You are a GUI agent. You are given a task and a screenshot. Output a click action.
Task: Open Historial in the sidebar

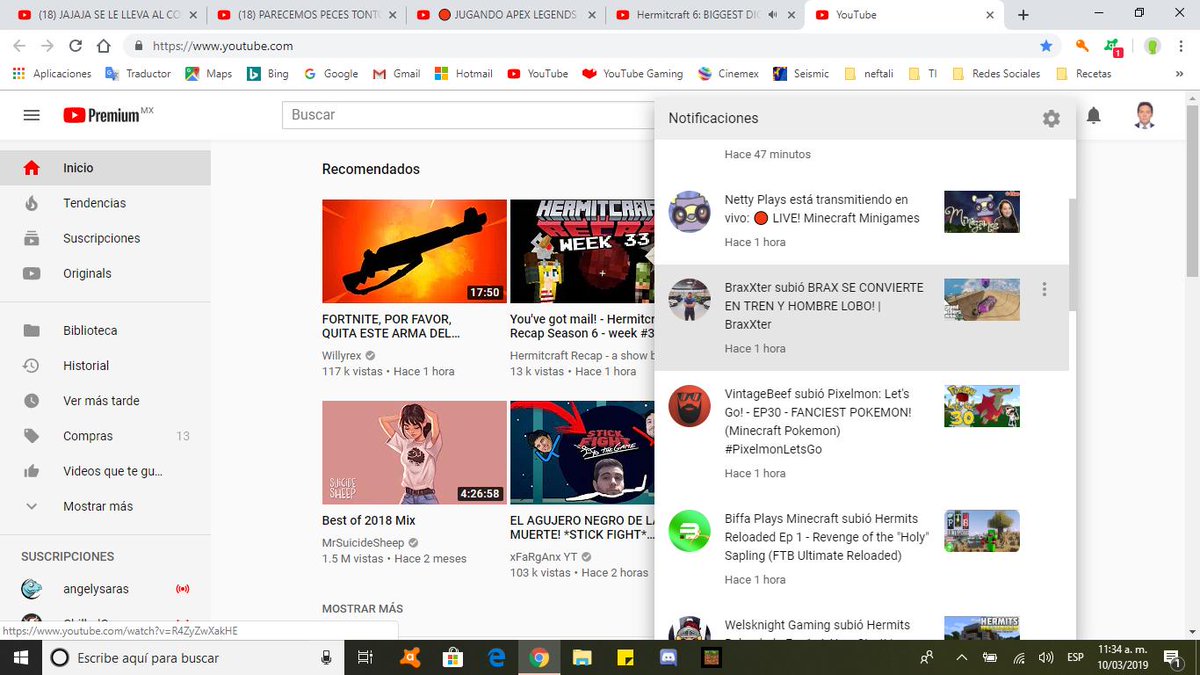pyautogui.click(x=105, y=365)
